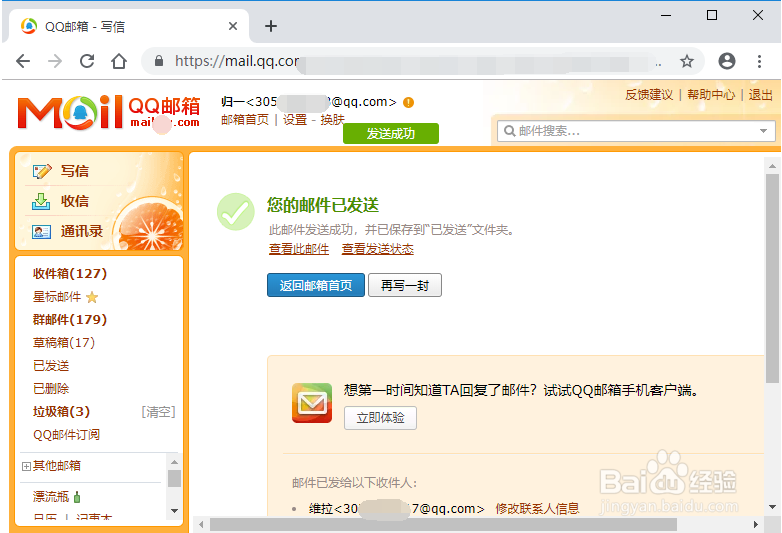Screen dimensions: 782x533
Task: Expand 其他邮箱 tree node
Action: click(x=26, y=466)
